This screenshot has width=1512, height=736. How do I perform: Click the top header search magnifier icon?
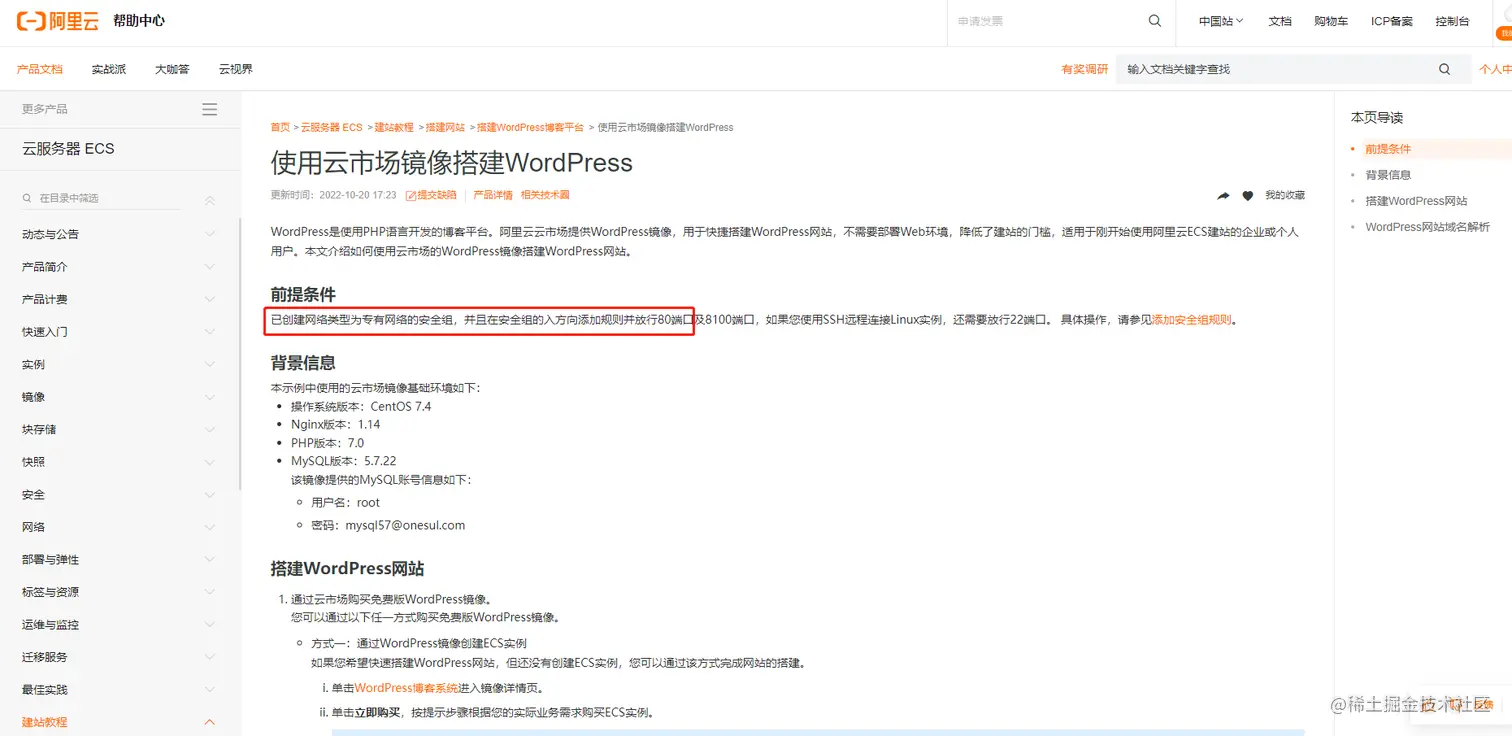coord(1155,21)
